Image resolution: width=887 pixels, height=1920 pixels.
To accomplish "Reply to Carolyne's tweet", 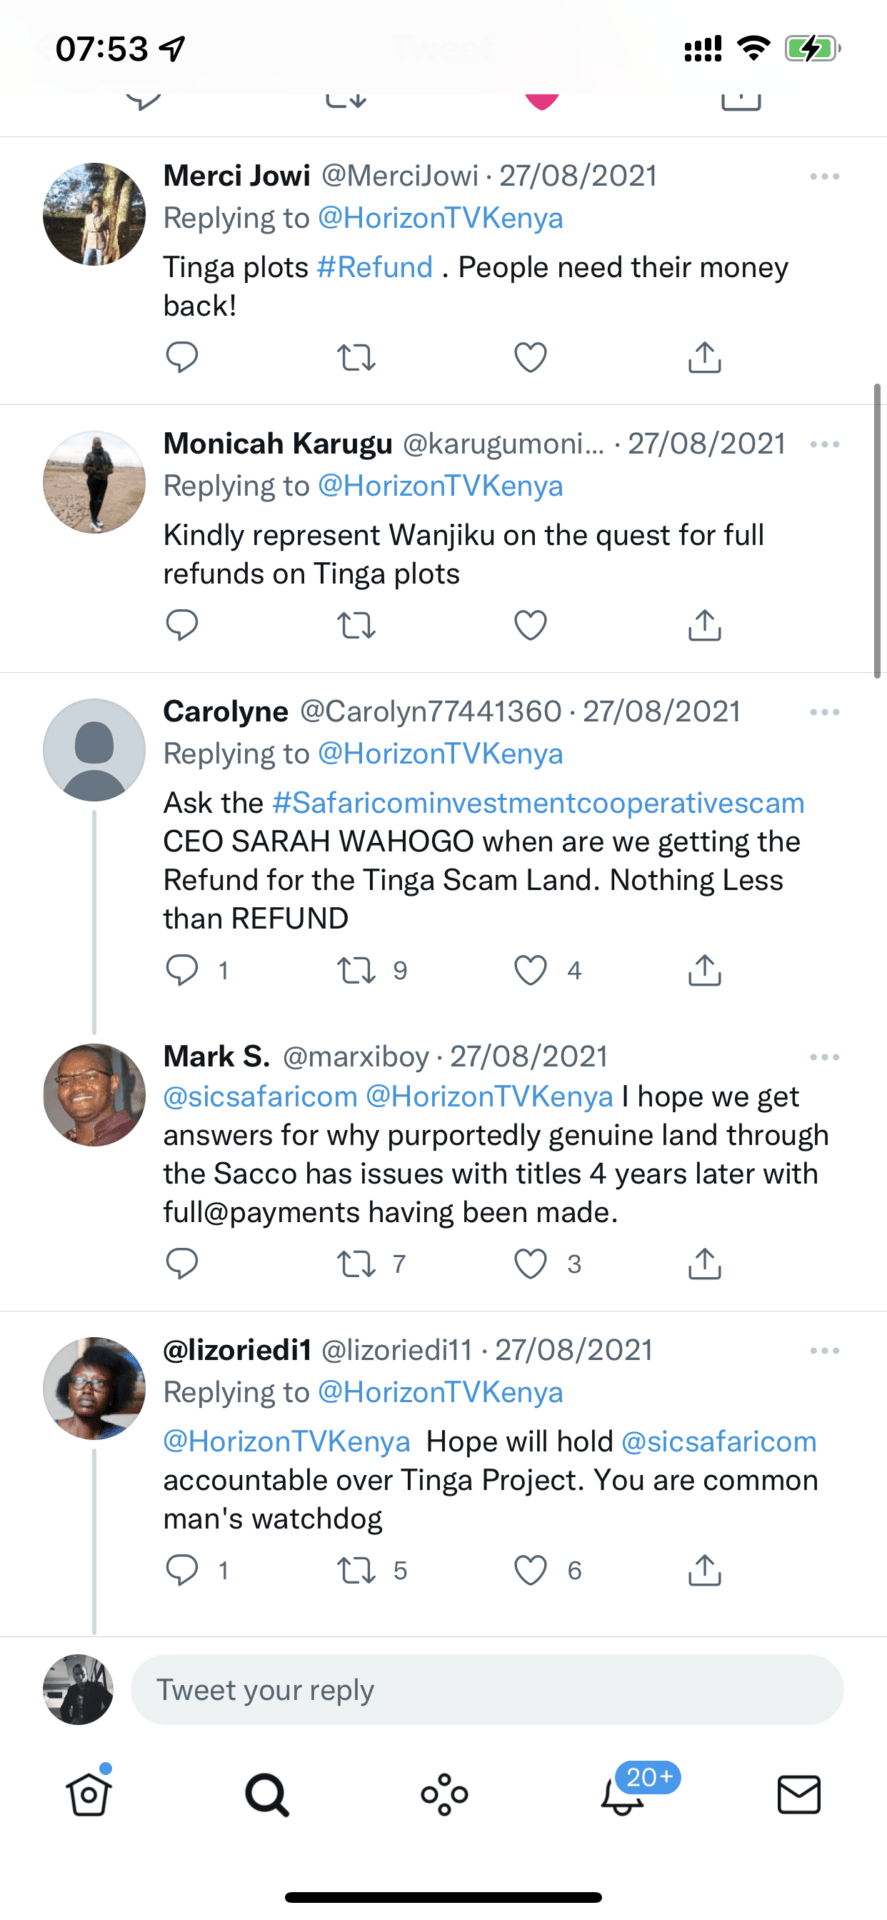I will (182, 970).
